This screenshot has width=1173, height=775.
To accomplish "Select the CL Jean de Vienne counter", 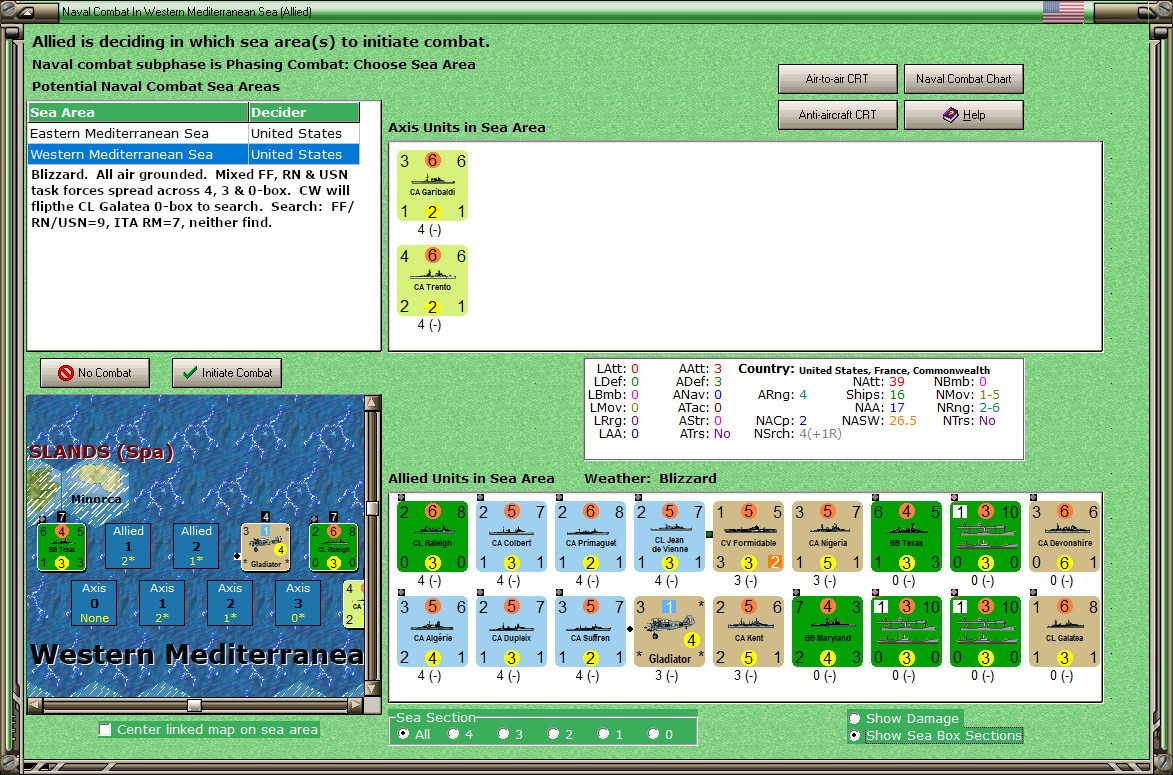I will [x=669, y=536].
